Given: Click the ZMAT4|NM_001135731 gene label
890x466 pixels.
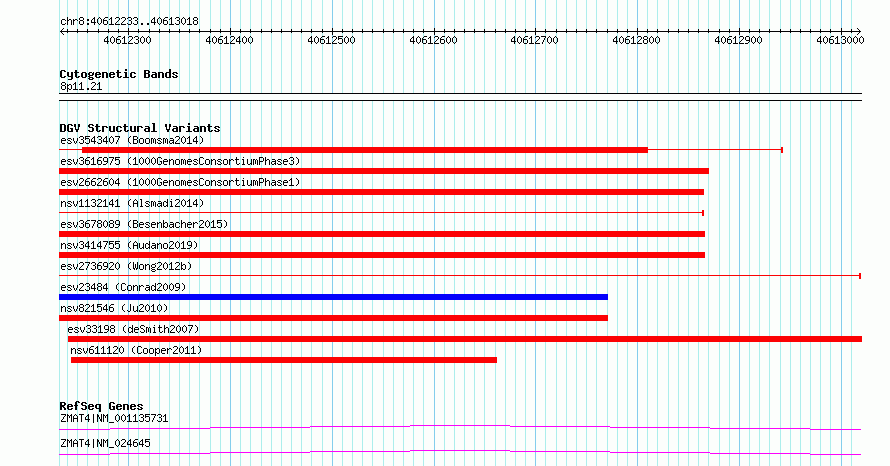Looking at the screenshot, I should click(114, 418).
